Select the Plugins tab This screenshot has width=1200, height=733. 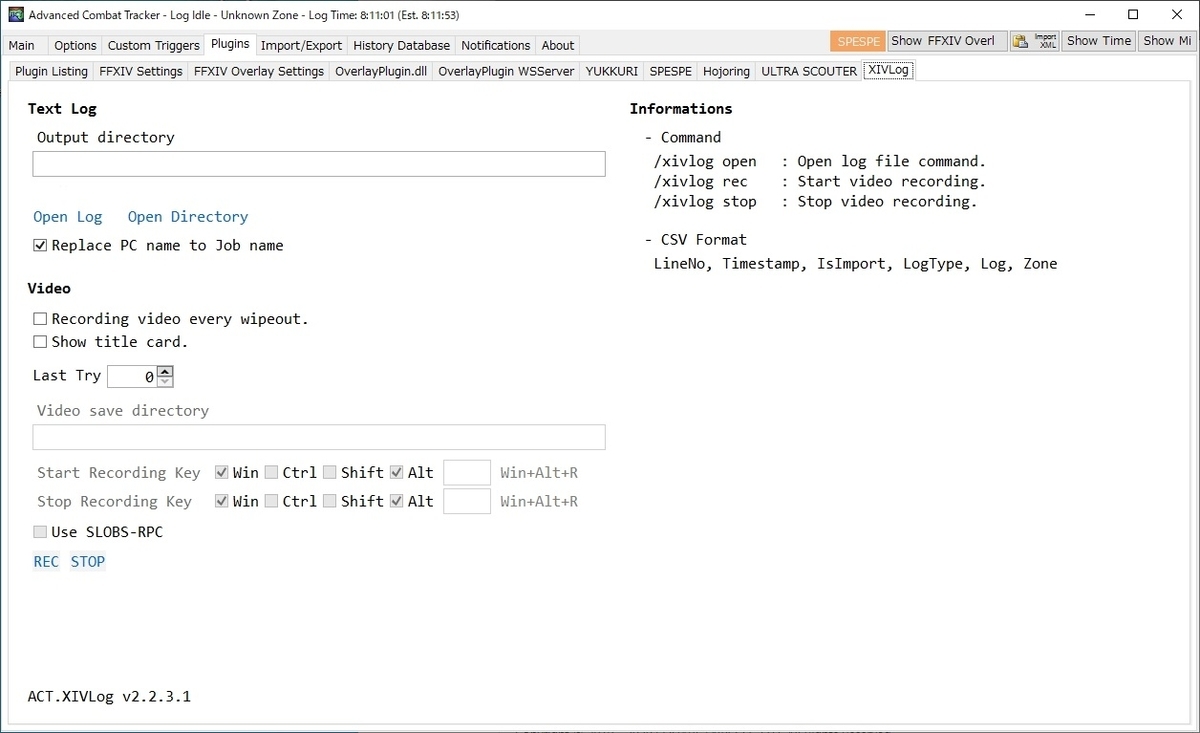(x=230, y=44)
